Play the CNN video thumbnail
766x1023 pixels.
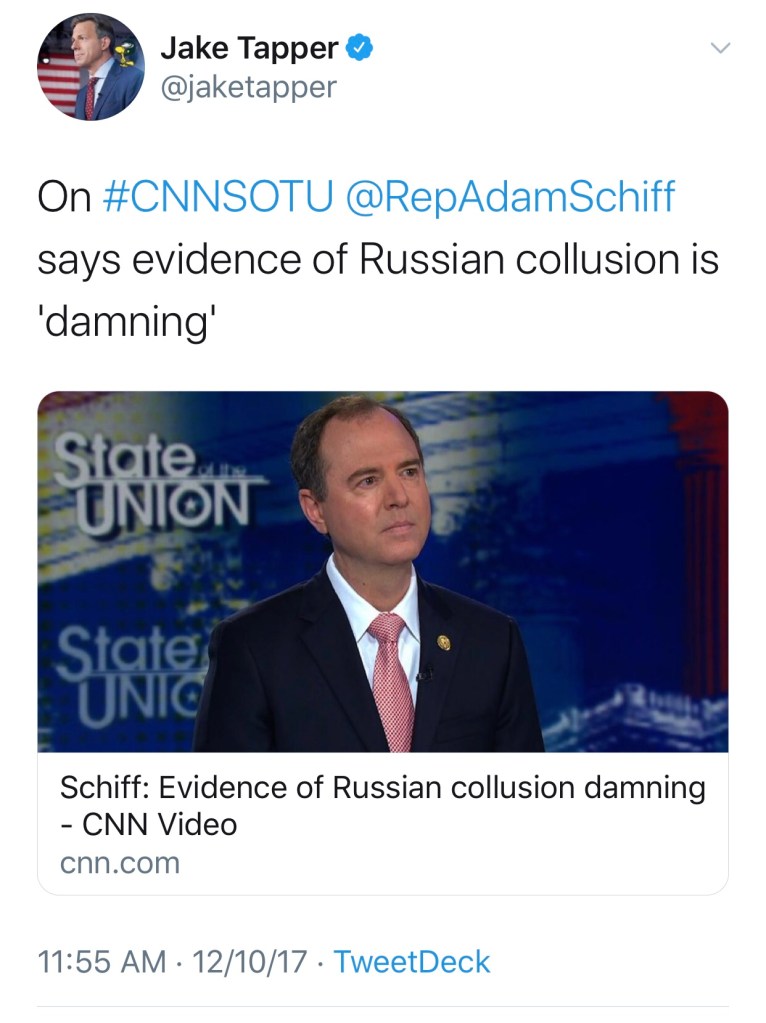(x=383, y=571)
